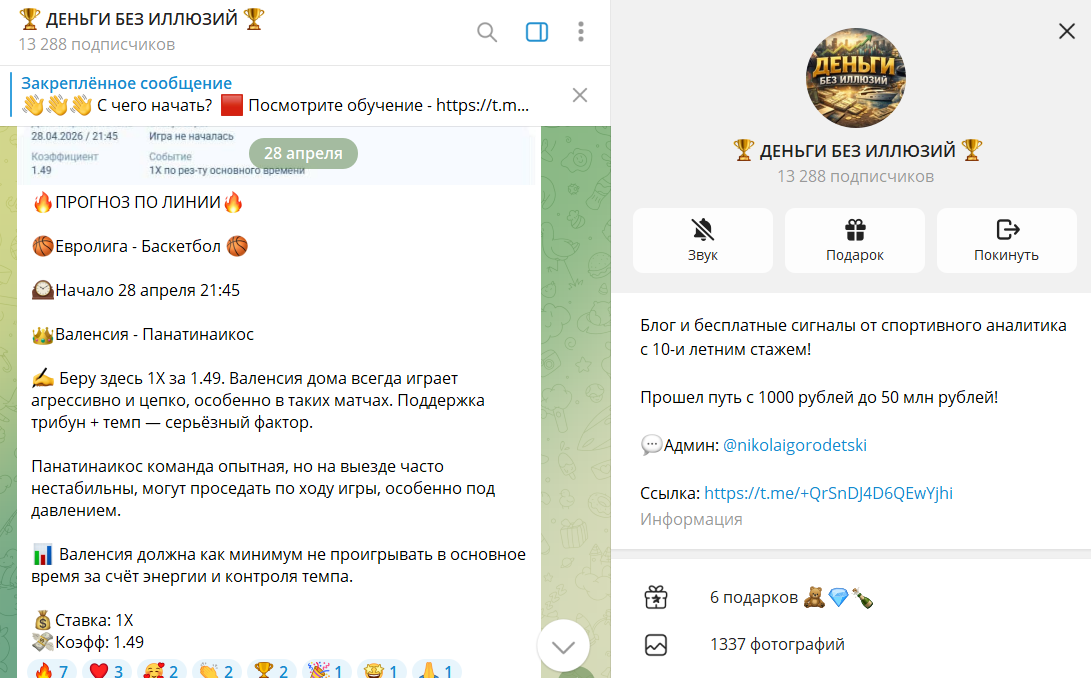Open the 1337 фотографий media section
The height and width of the screenshot is (678, 1091).
(x=851, y=645)
